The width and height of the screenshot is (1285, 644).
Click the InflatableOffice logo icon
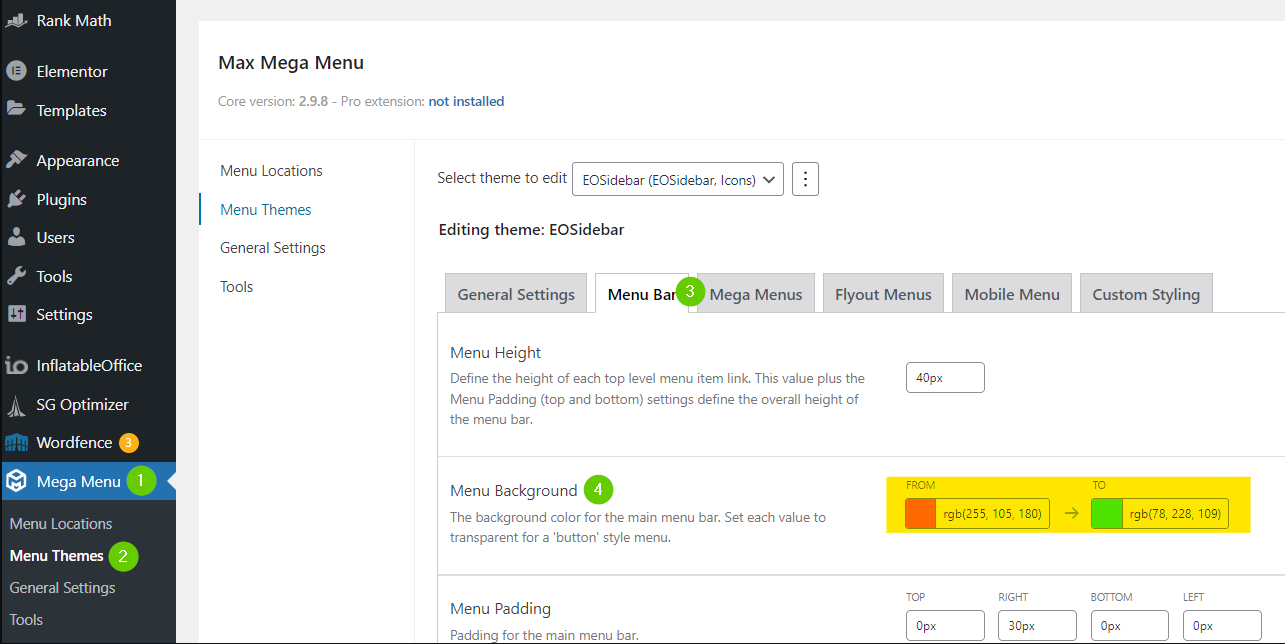[x=16, y=365]
